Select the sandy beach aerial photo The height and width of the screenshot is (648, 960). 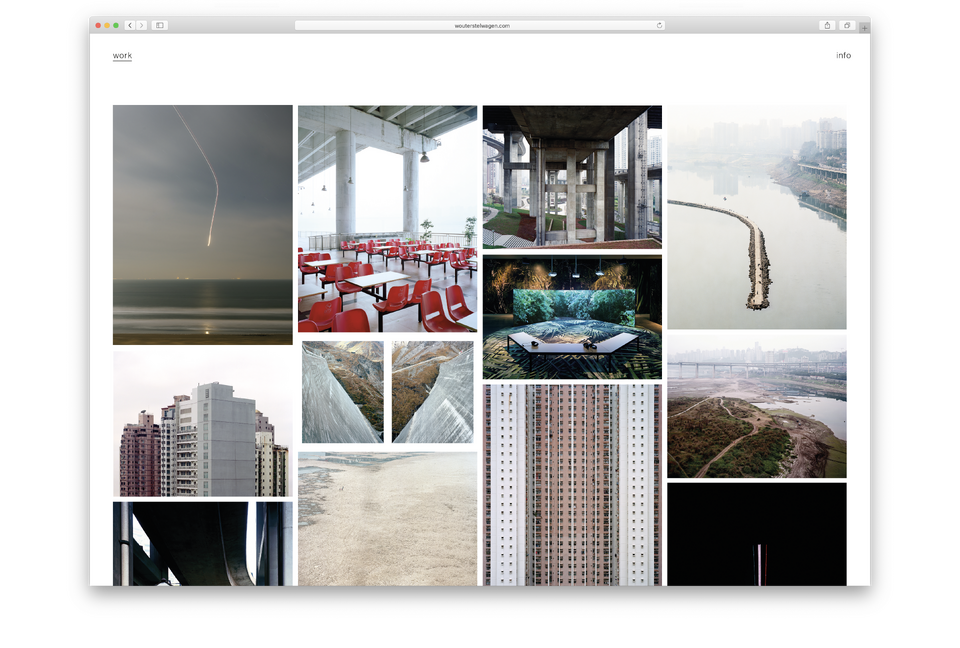point(387,518)
